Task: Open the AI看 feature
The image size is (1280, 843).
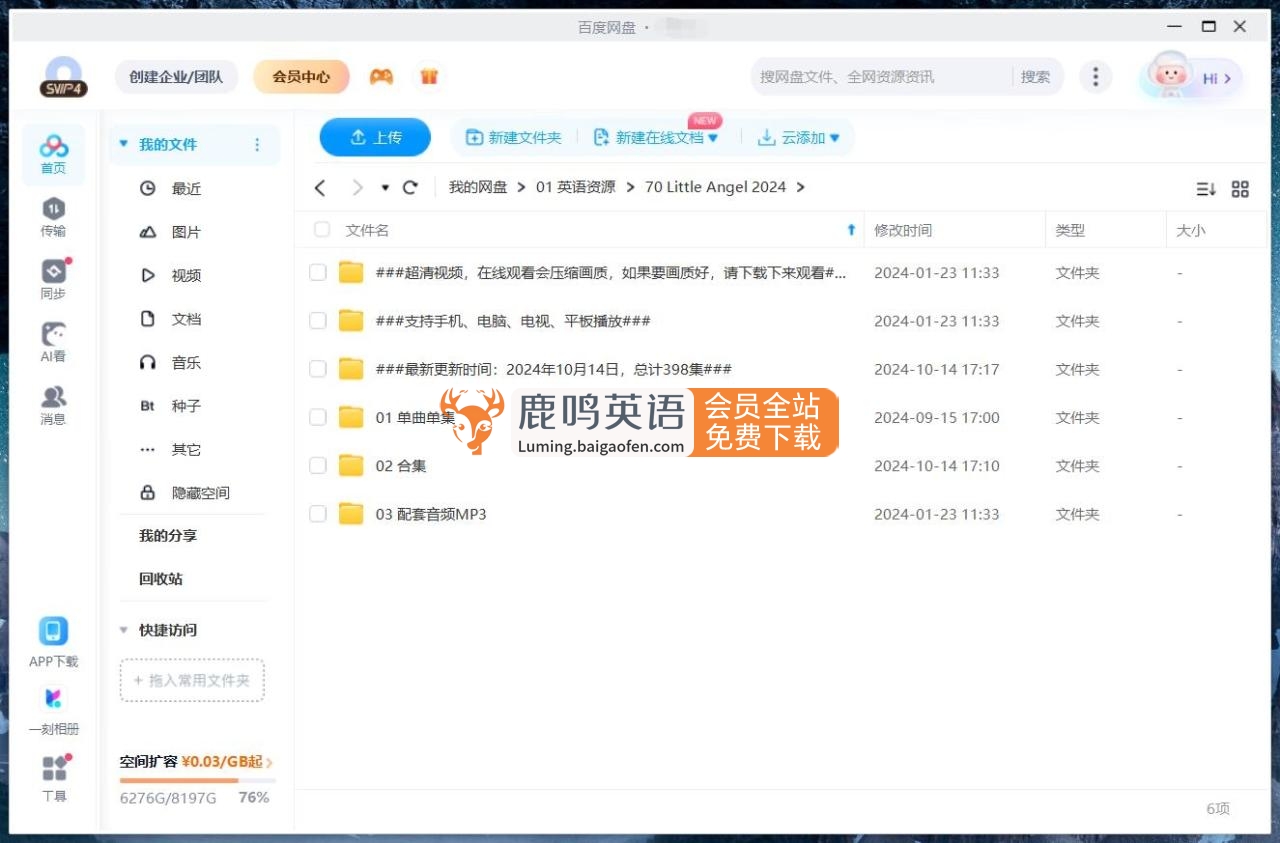Action: (x=53, y=342)
